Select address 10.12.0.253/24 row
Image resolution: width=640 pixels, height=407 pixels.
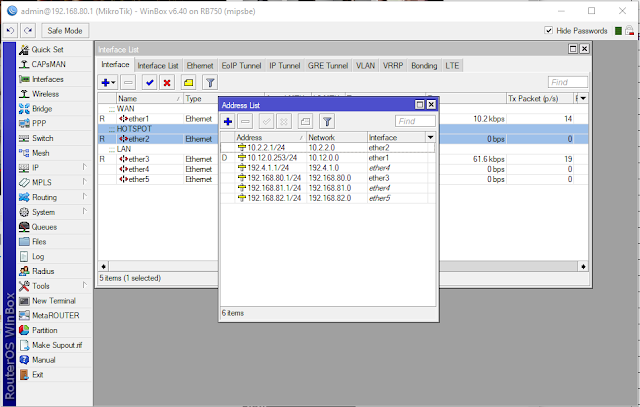click(x=328, y=158)
